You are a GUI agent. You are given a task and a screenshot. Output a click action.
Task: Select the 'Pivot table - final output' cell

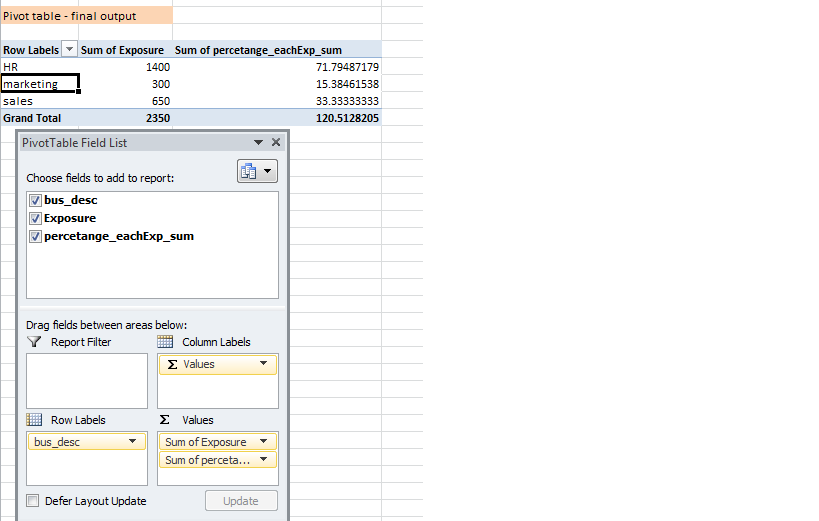click(87, 16)
